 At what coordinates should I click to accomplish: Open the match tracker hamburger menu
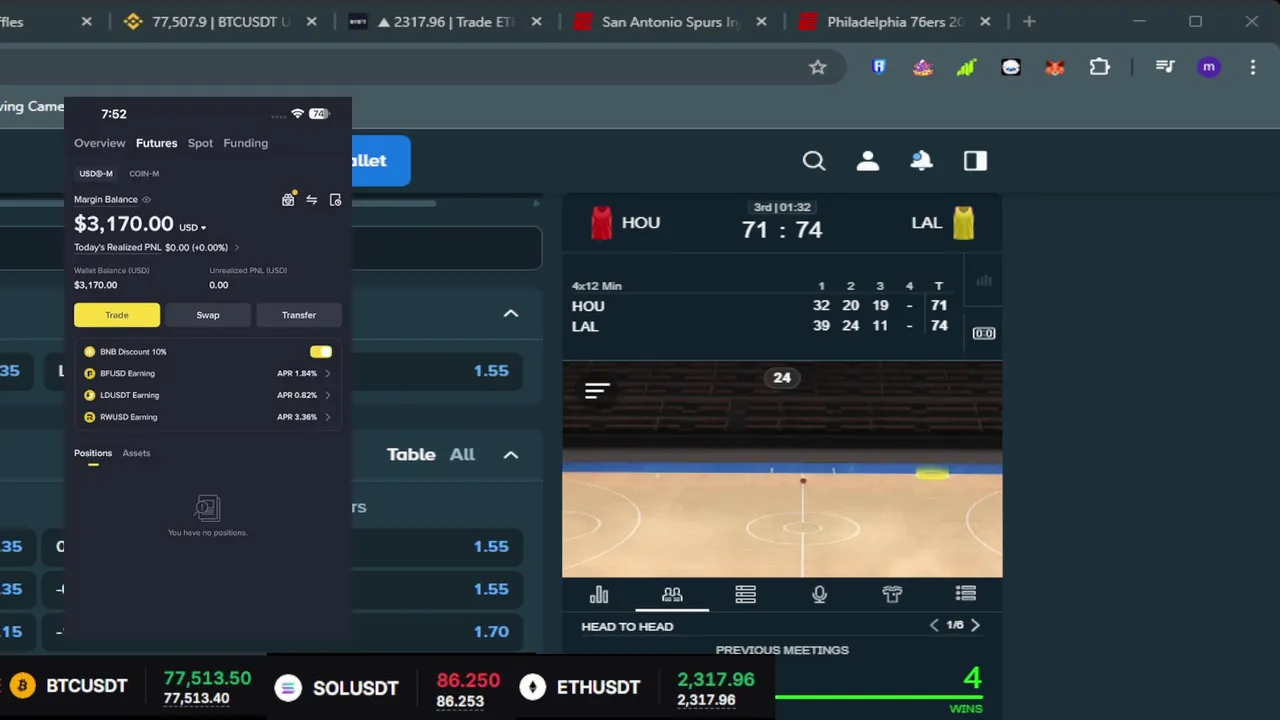pos(597,391)
